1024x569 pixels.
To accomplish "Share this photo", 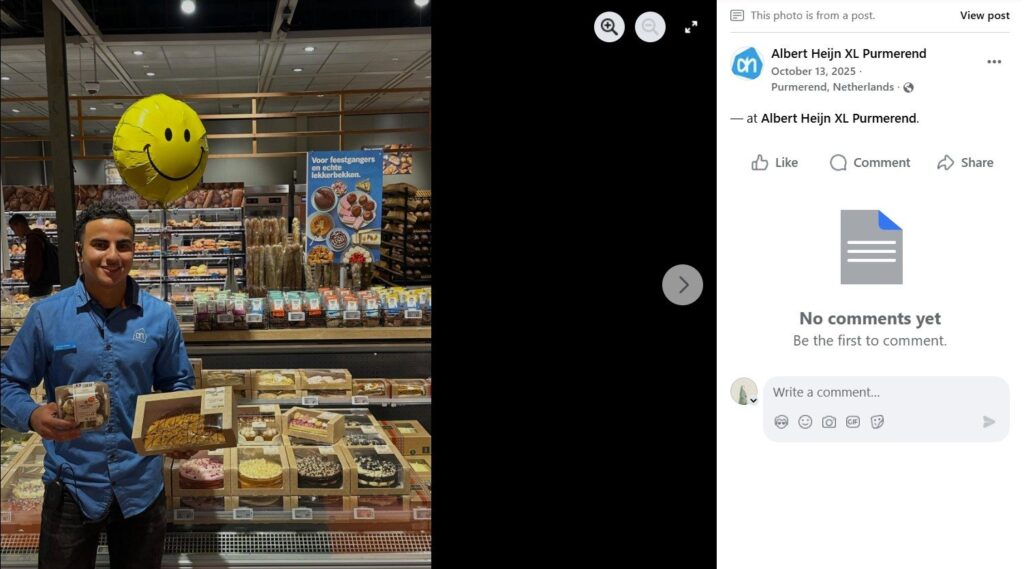I will [x=965, y=163].
